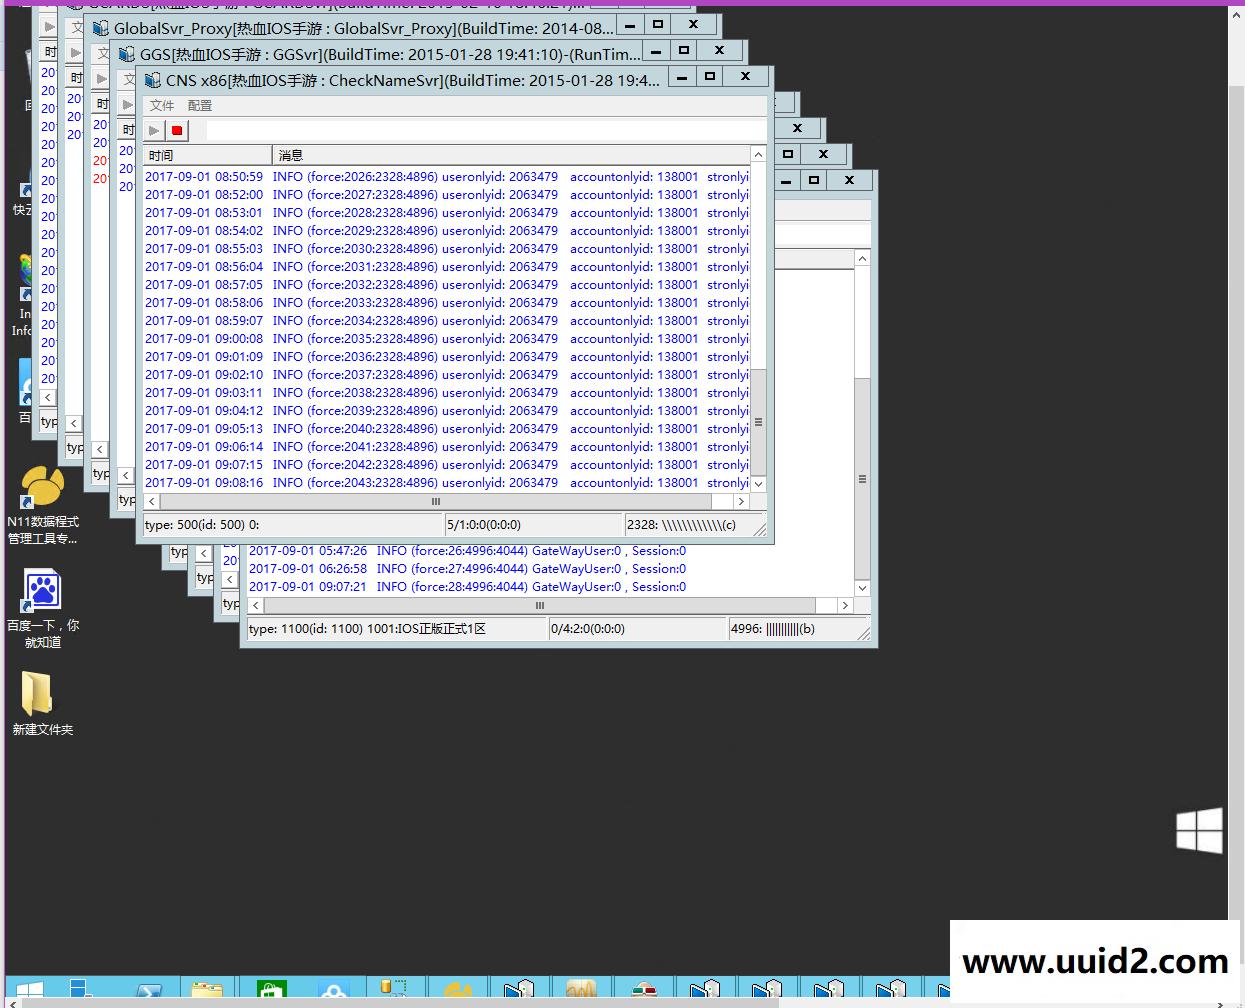This screenshot has height=1008, width=1245.
Task: Launch PowerShell from the taskbar
Action: coord(149,992)
